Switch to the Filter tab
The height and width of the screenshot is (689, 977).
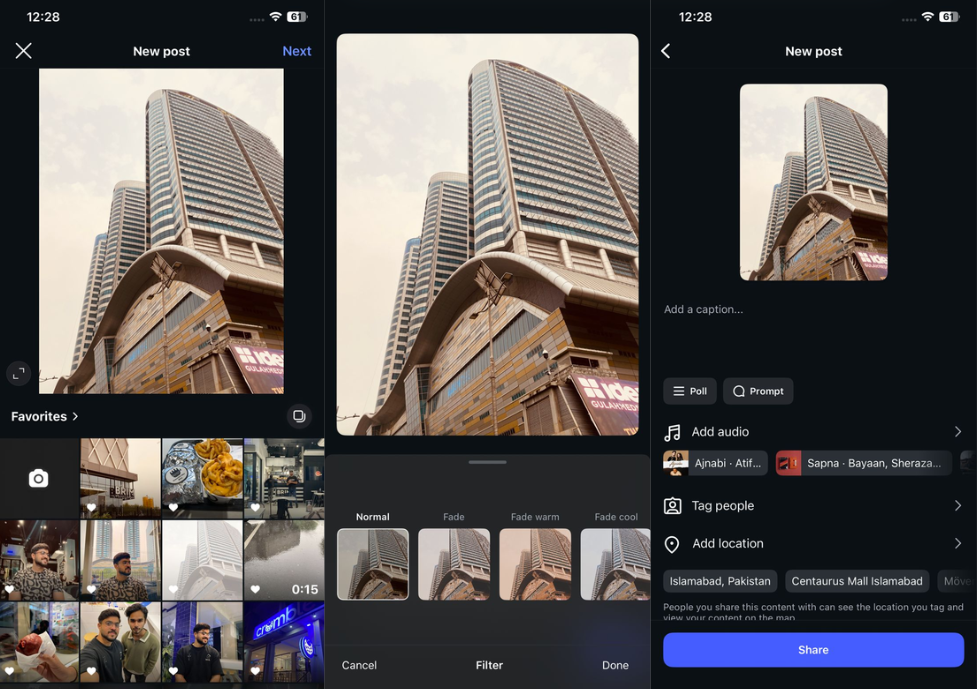pyautogui.click(x=489, y=664)
